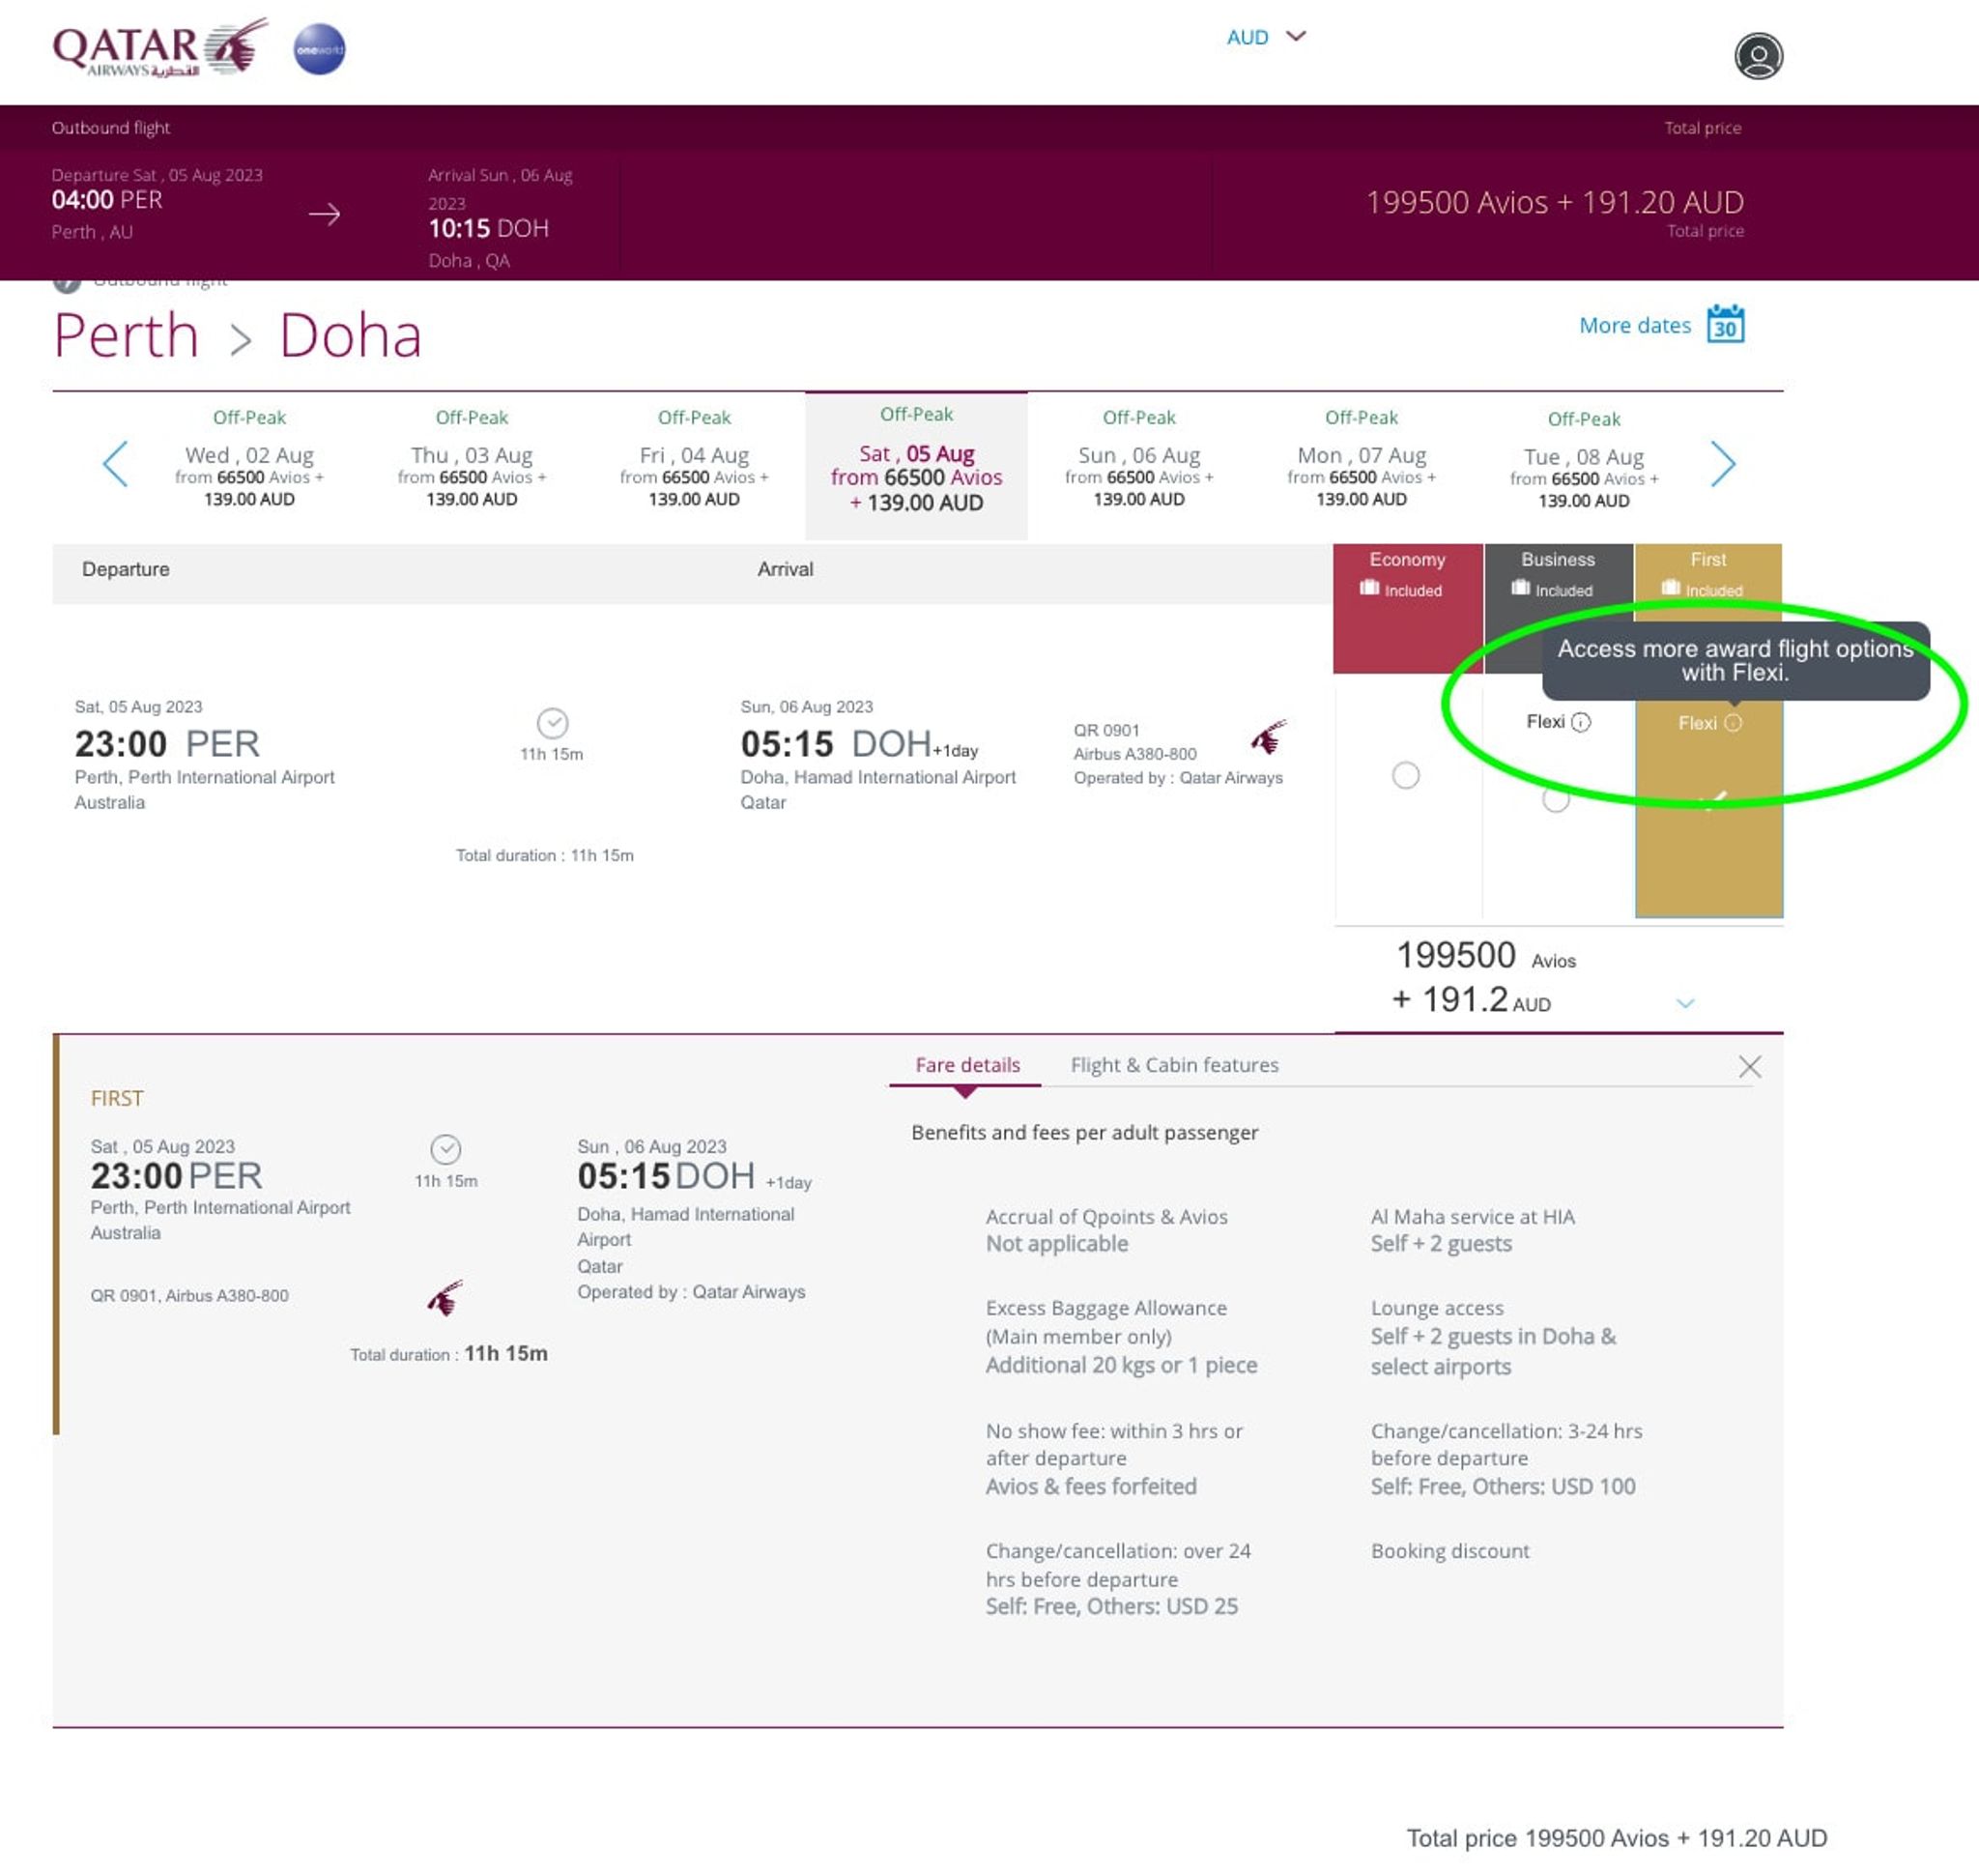The width and height of the screenshot is (1979, 1876).
Task: Click the 04:00 PER header departure time
Action: (x=107, y=199)
